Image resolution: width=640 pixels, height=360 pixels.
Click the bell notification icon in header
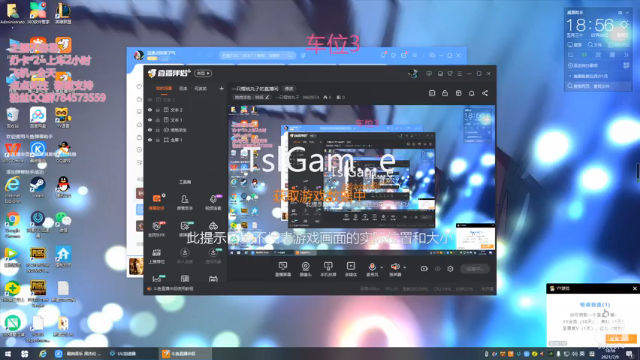[x=471, y=93]
